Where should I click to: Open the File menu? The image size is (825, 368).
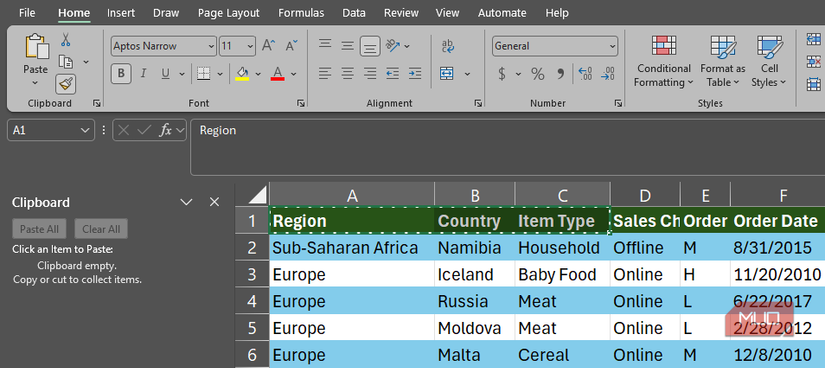[27, 13]
